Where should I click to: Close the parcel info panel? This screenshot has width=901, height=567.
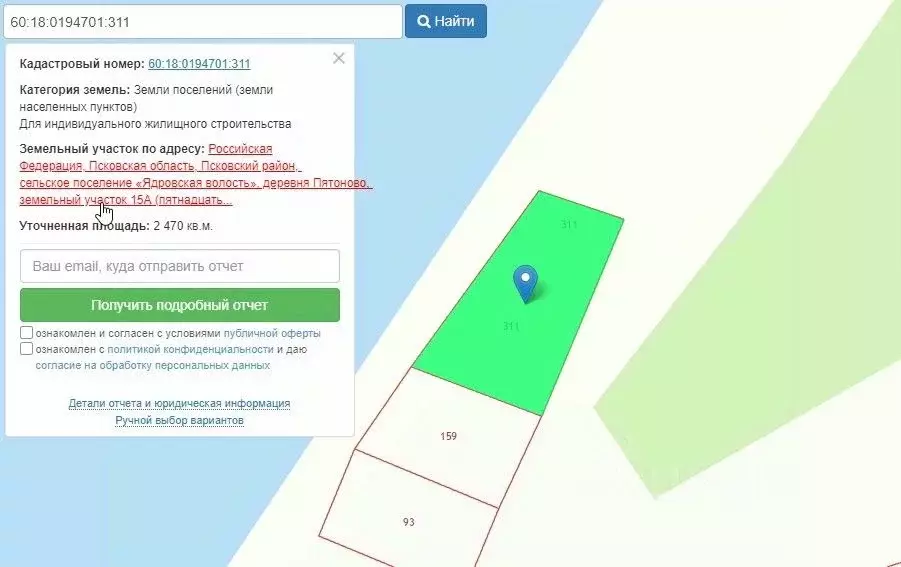tap(338, 58)
